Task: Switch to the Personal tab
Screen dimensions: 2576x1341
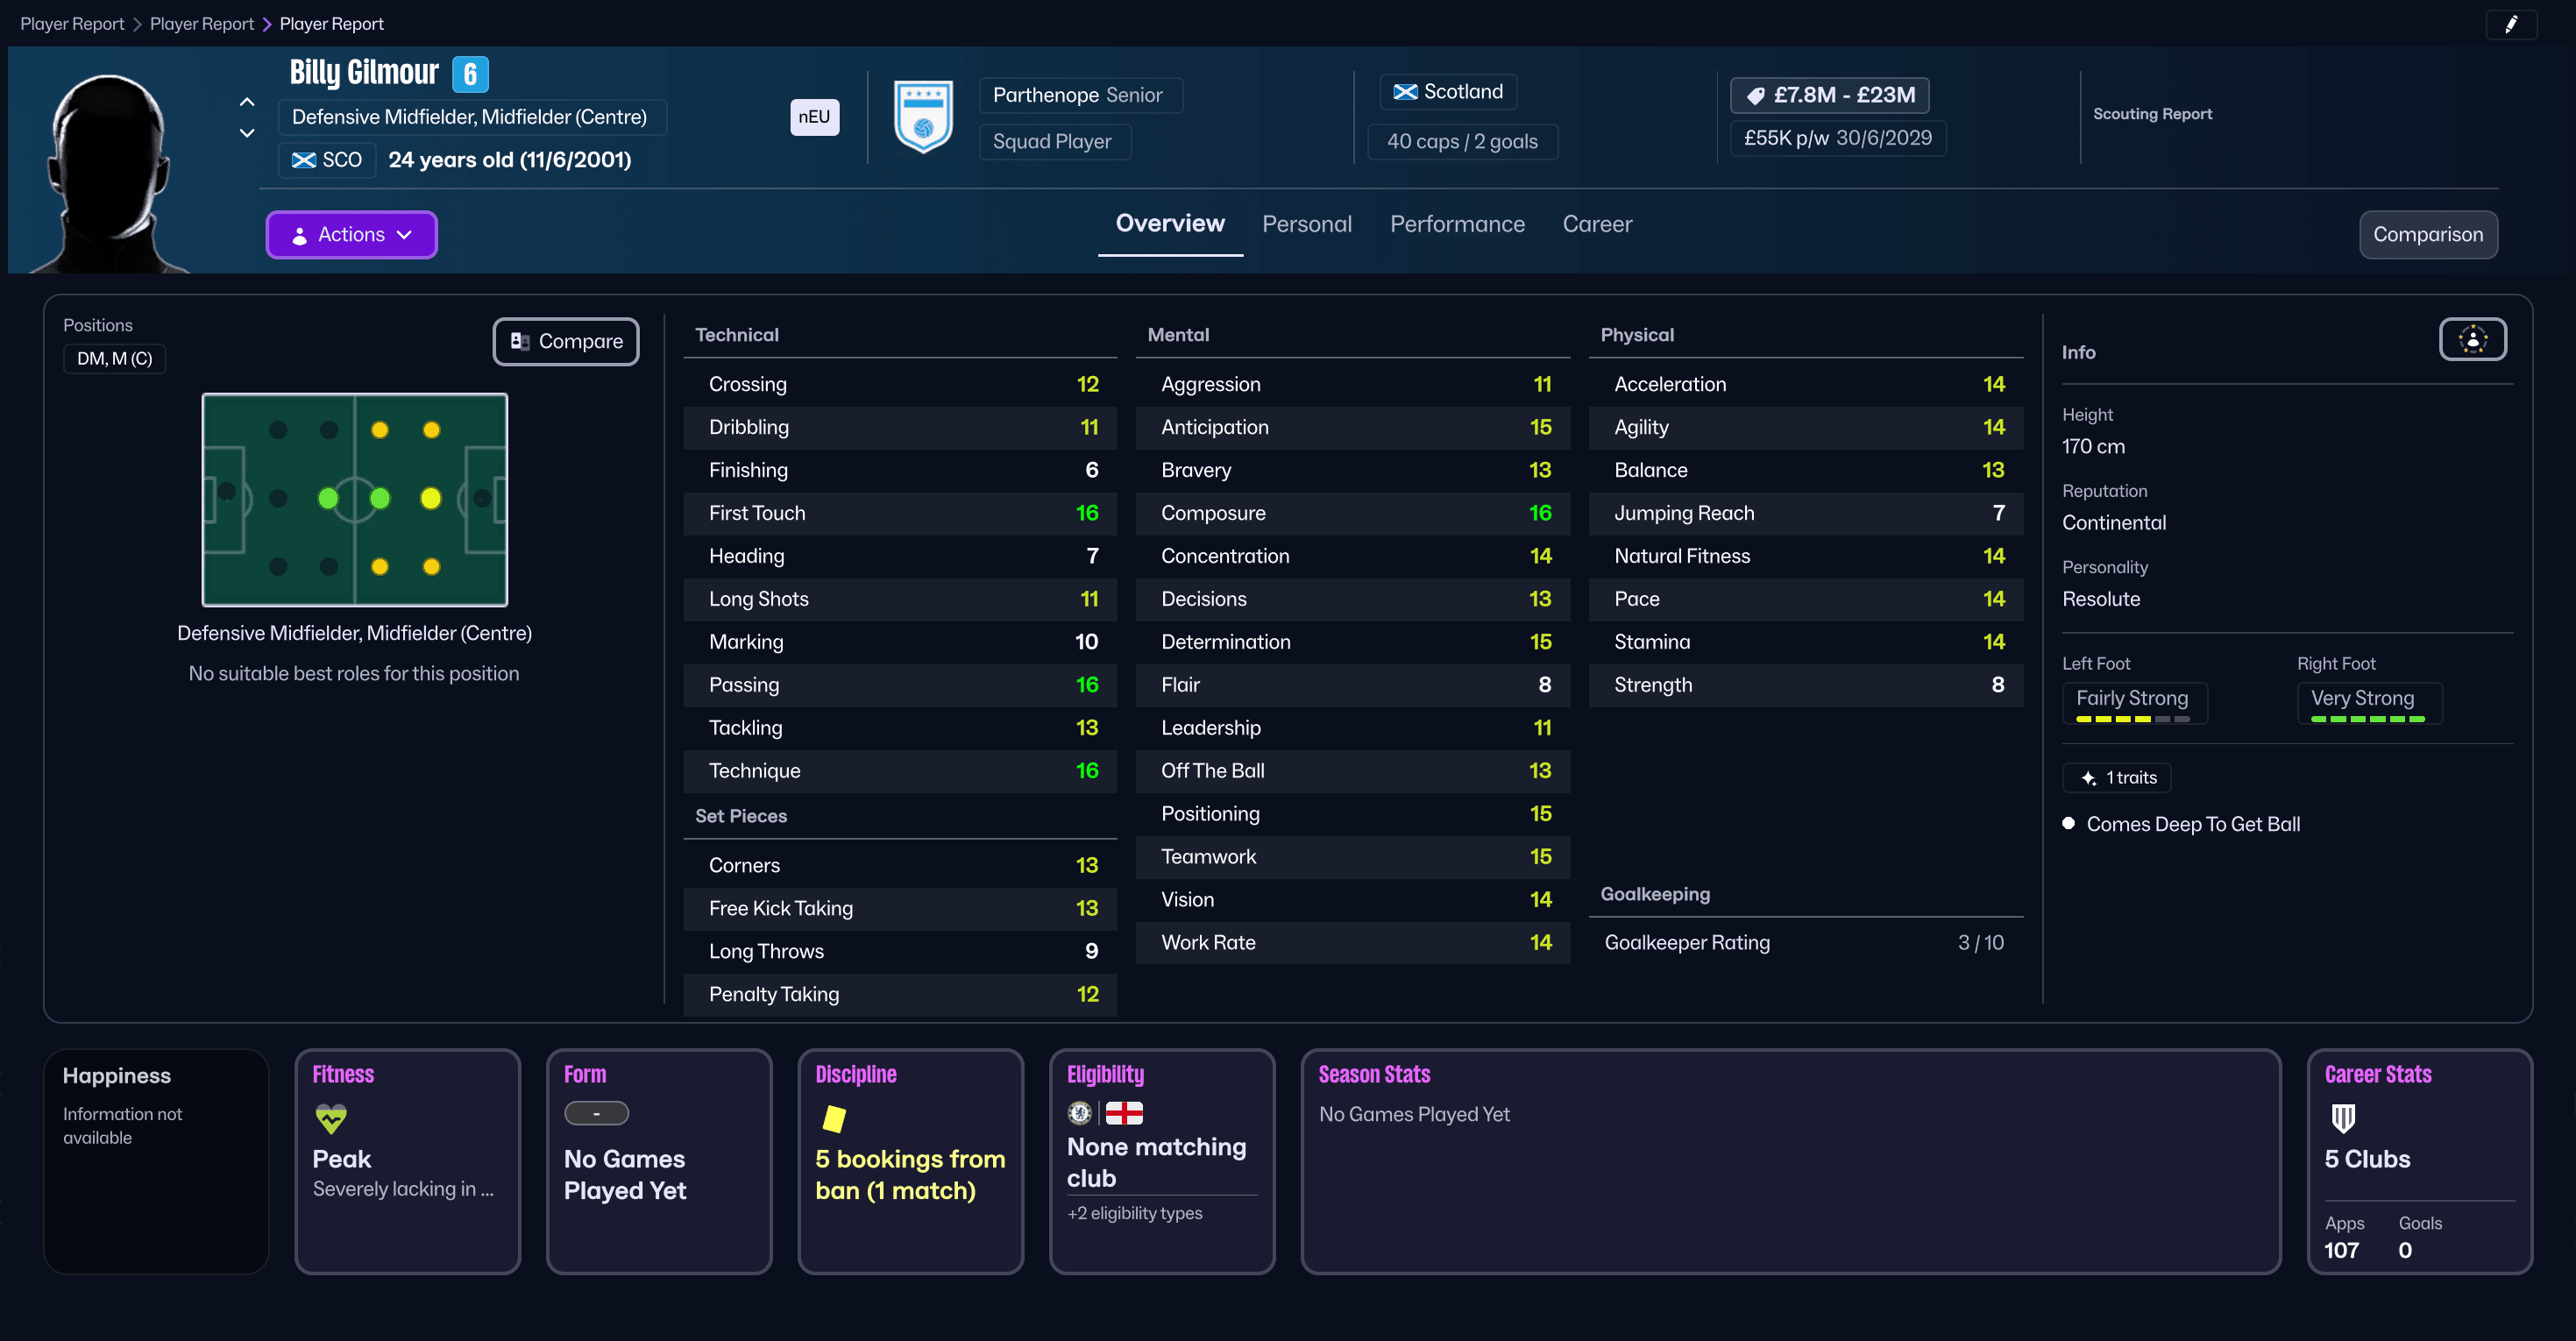Action: pos(1306,224)
